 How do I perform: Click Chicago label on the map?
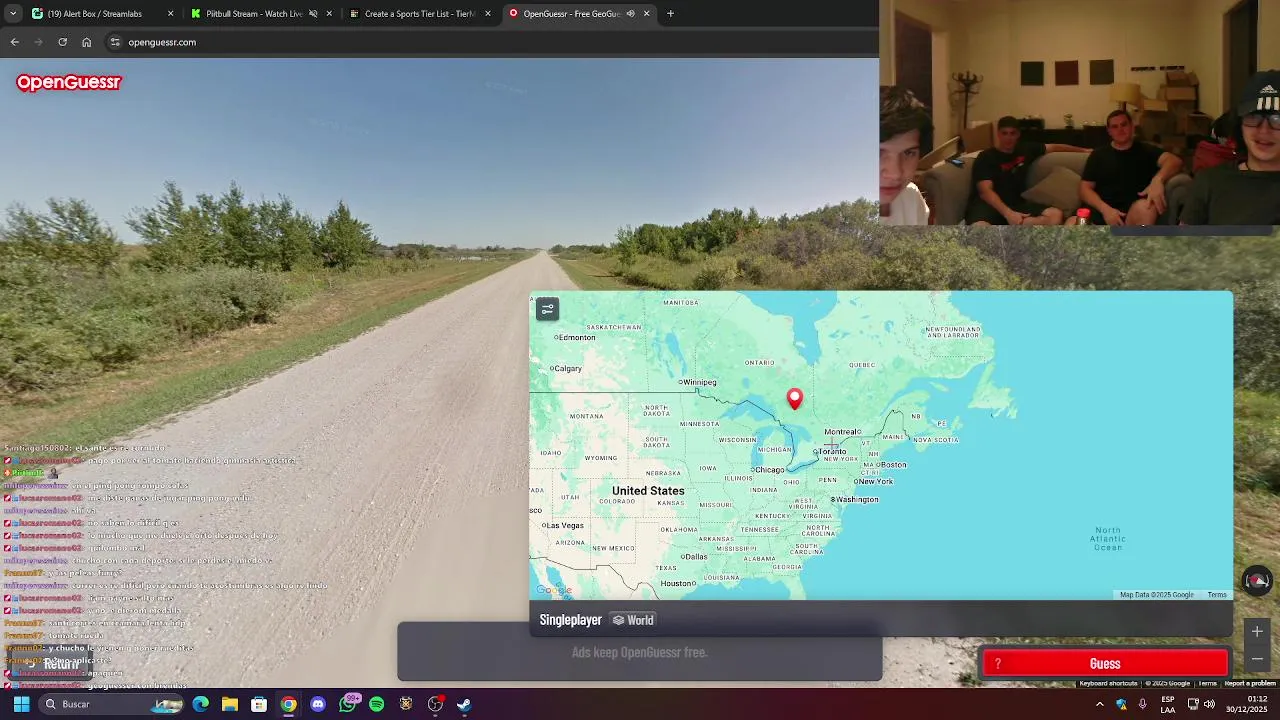pyautogui.click(x=768, y=469)
